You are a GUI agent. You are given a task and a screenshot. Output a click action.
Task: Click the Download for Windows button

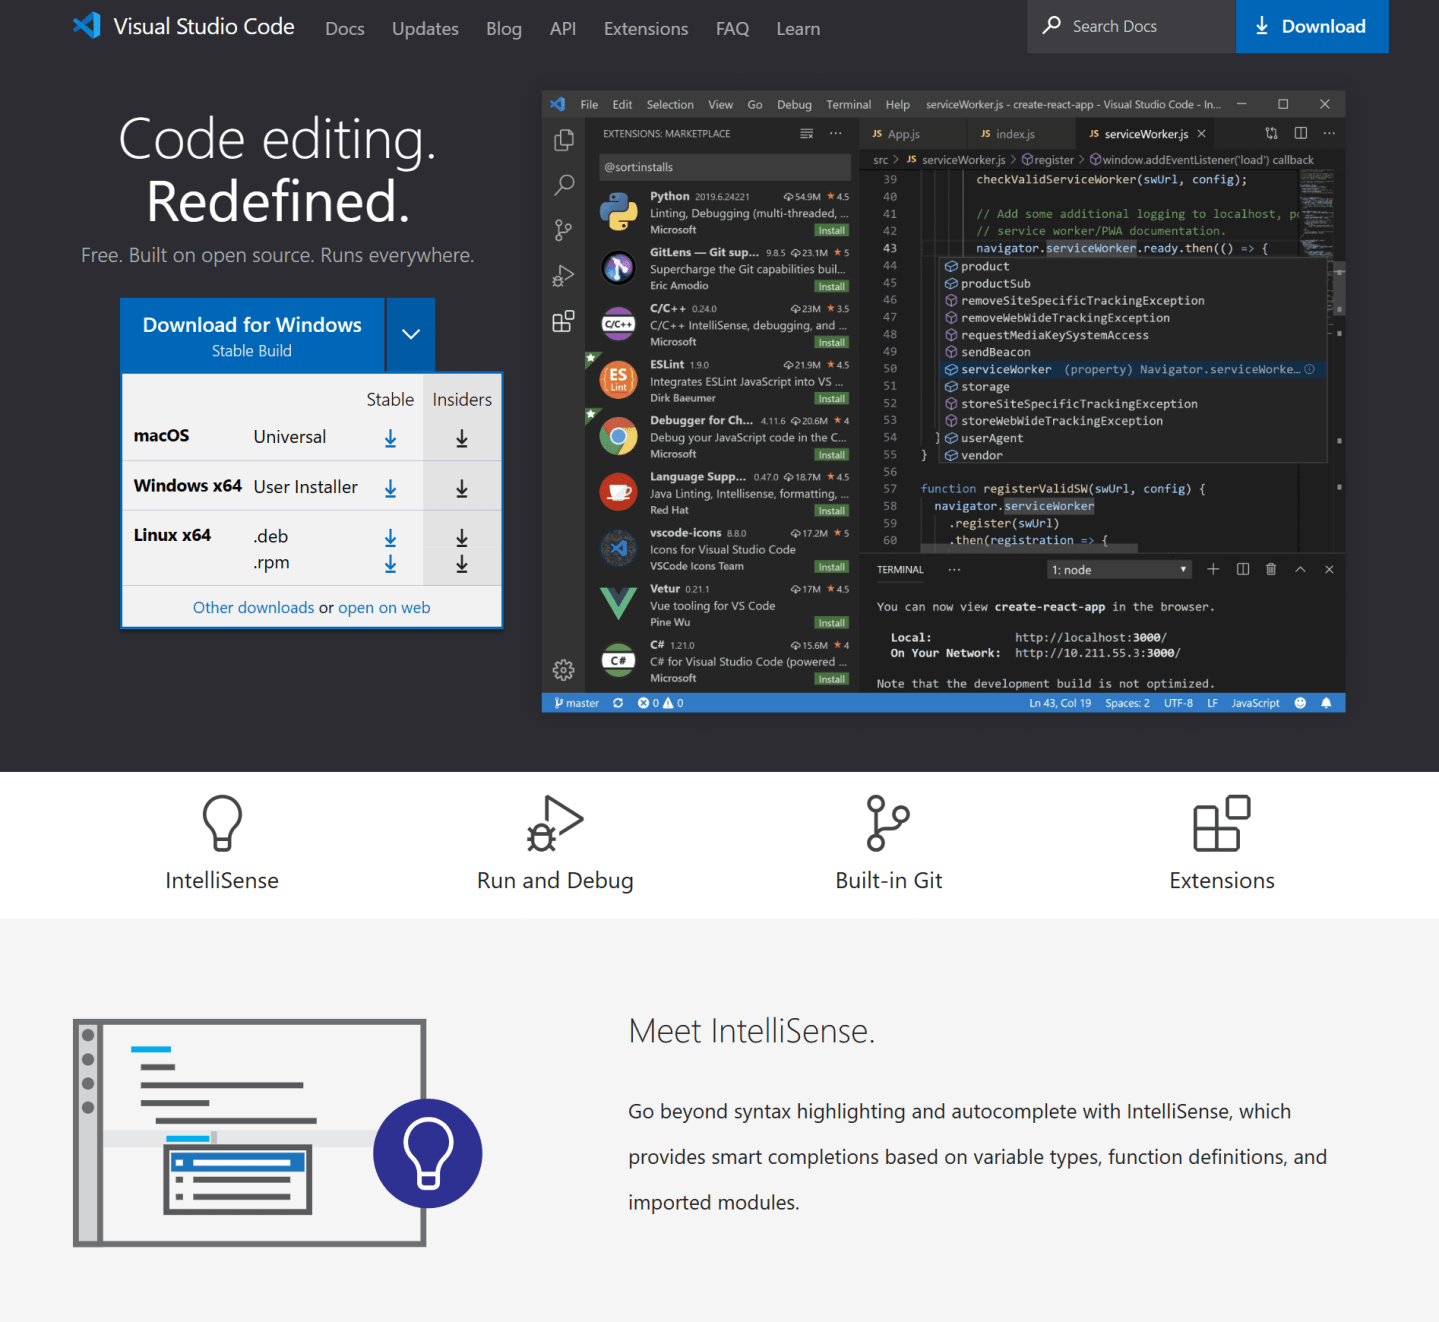(252, 335)
